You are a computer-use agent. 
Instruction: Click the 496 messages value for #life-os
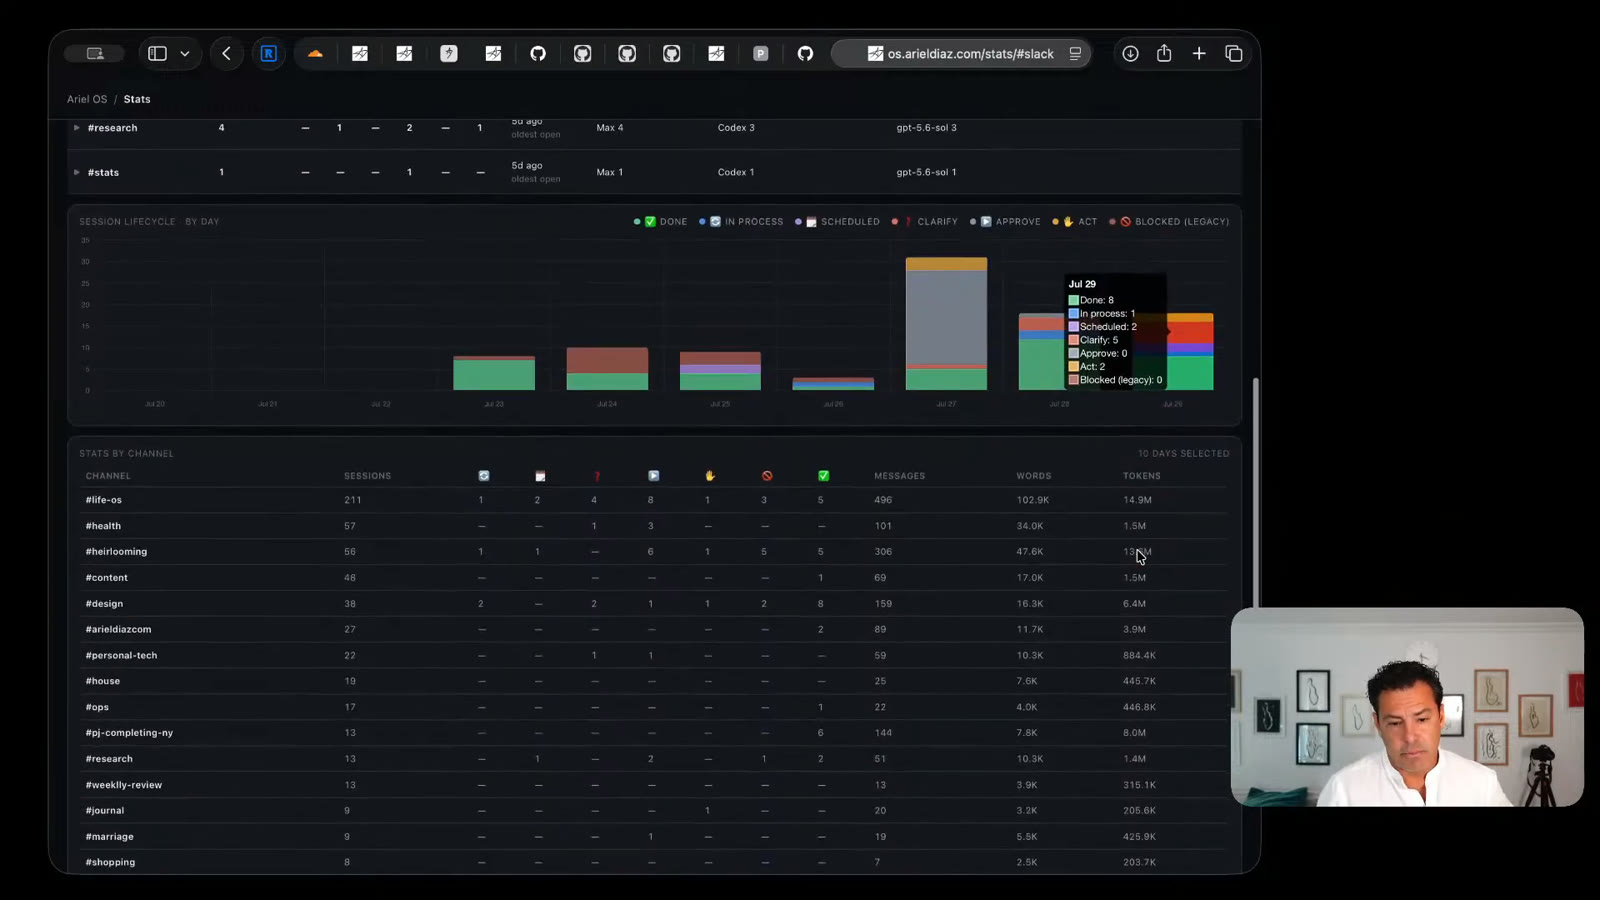click(883, 500)
